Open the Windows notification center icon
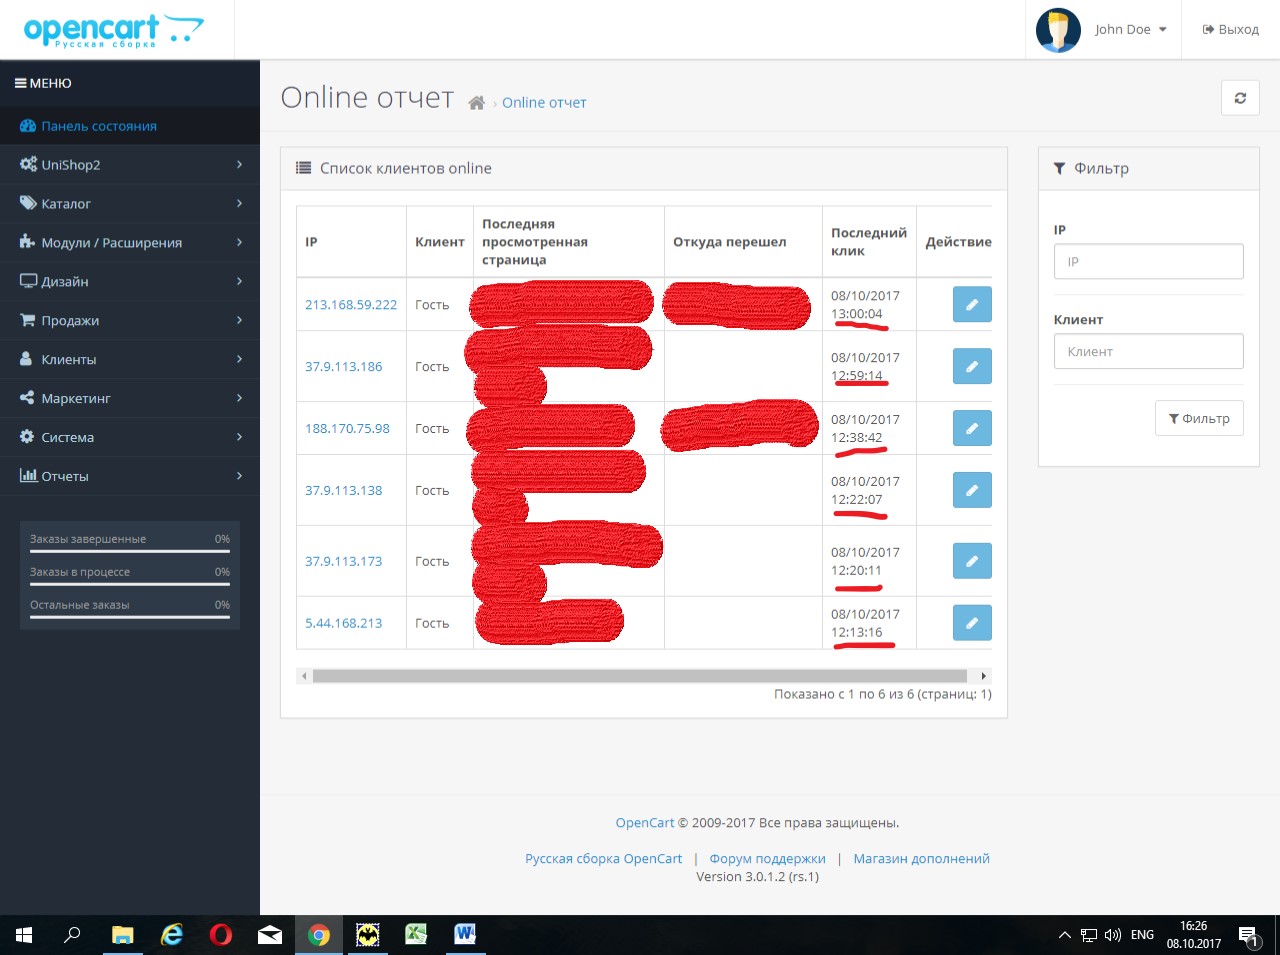Viewport: 1280px width, 955px height. point(1248,935)
